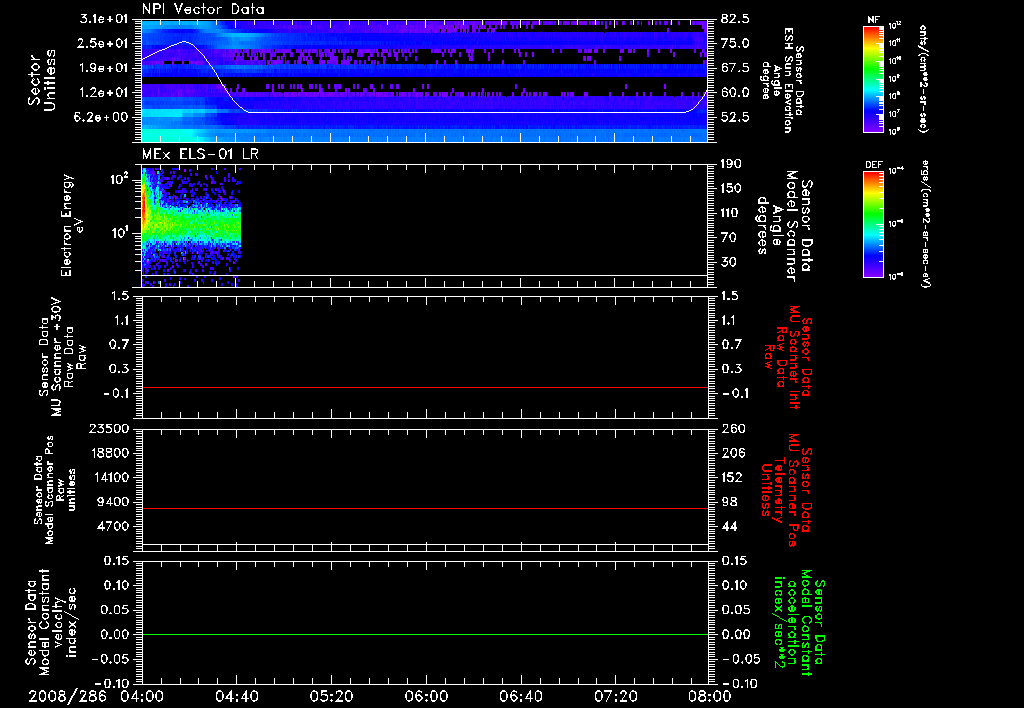Click the red line in Scanner Pos panel
The image size is (1024, 708).
point(424,508)
